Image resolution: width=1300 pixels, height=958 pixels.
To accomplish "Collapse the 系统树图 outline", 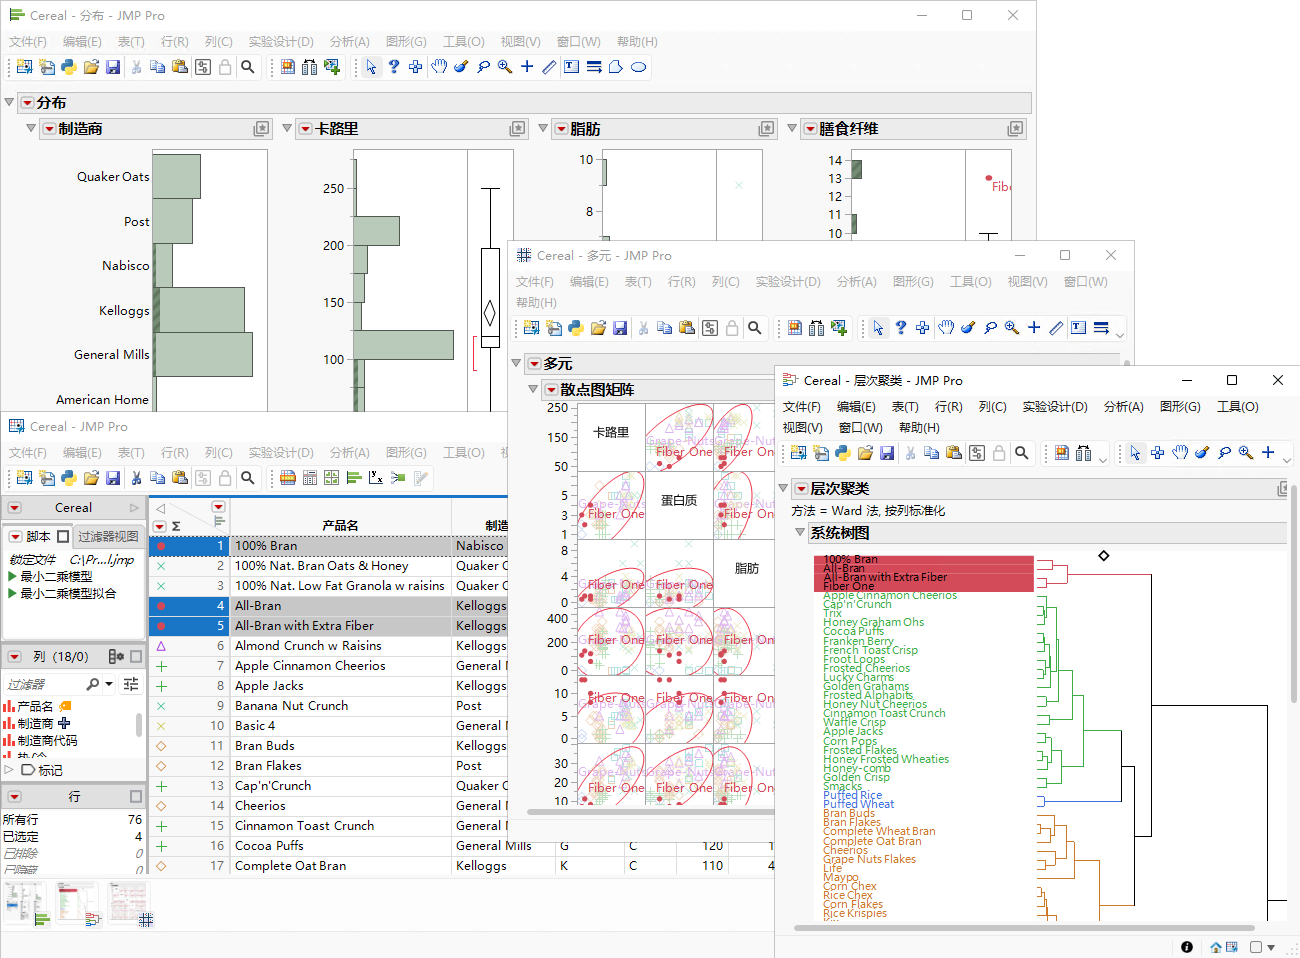I will (800, 532).
